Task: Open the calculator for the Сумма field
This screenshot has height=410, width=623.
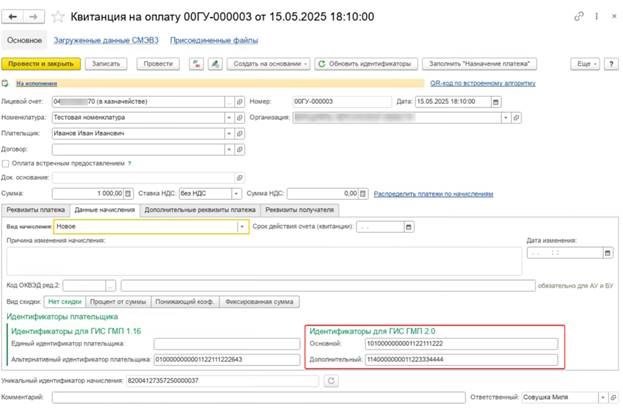Action: tap(128, 193)
